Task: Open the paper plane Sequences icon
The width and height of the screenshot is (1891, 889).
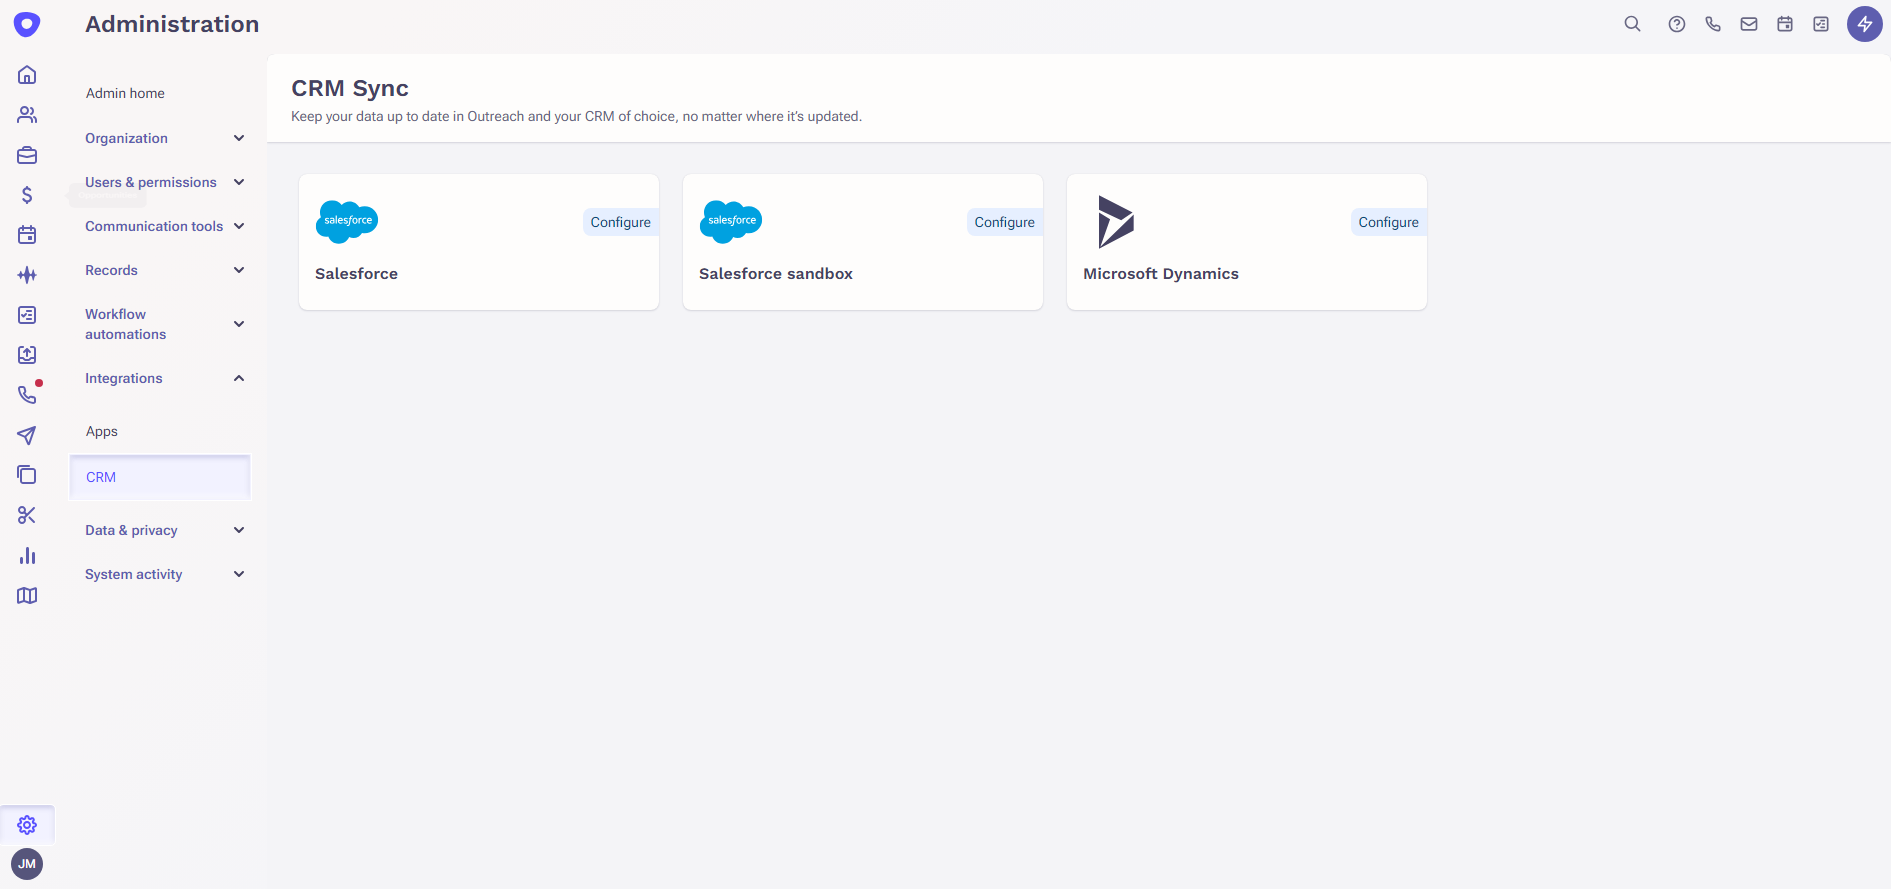Action: click(x=27, y=435)
